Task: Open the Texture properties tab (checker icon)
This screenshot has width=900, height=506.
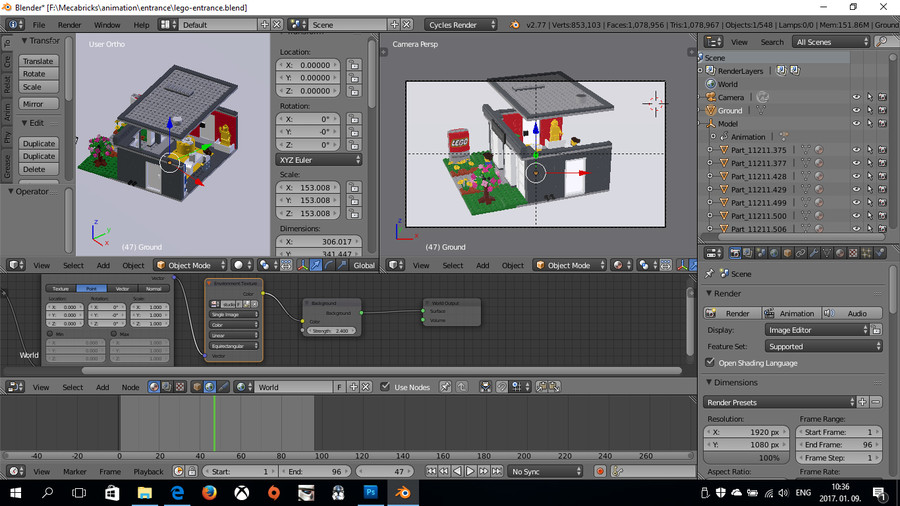Action: 854,253
